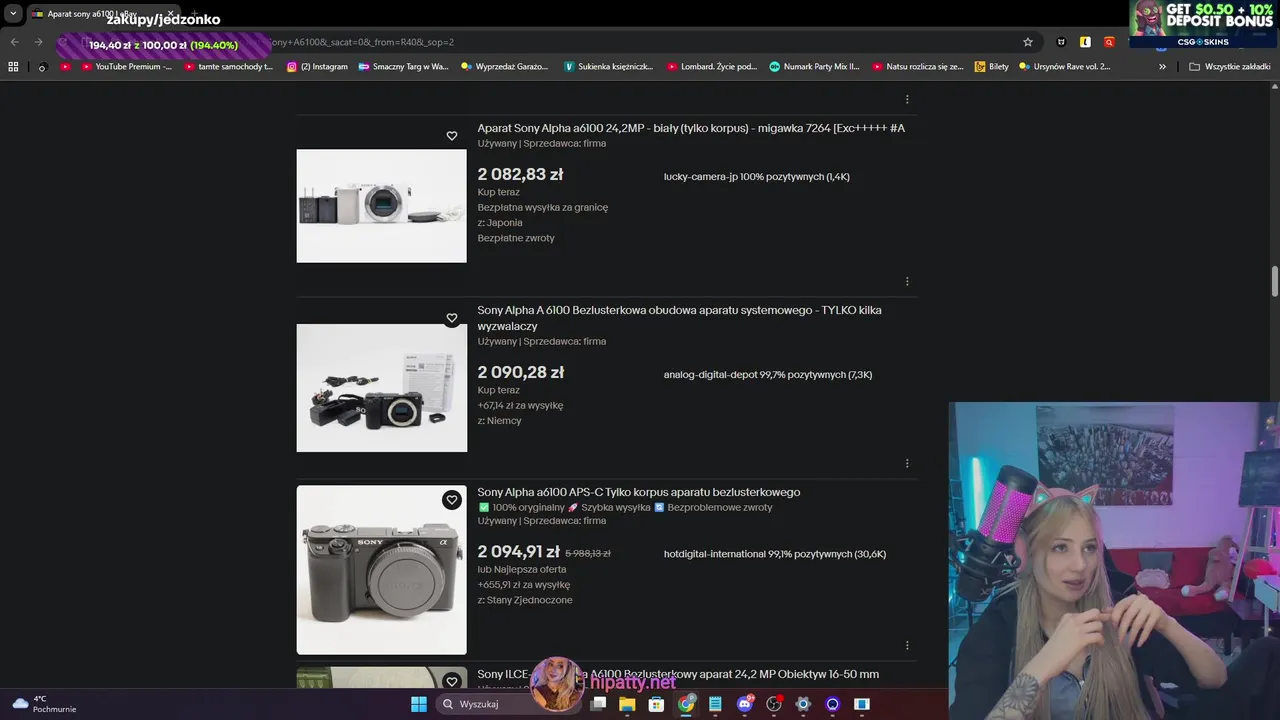
Task: Show more bookmarks via the chevron
Action: [x=1162, y=67]
